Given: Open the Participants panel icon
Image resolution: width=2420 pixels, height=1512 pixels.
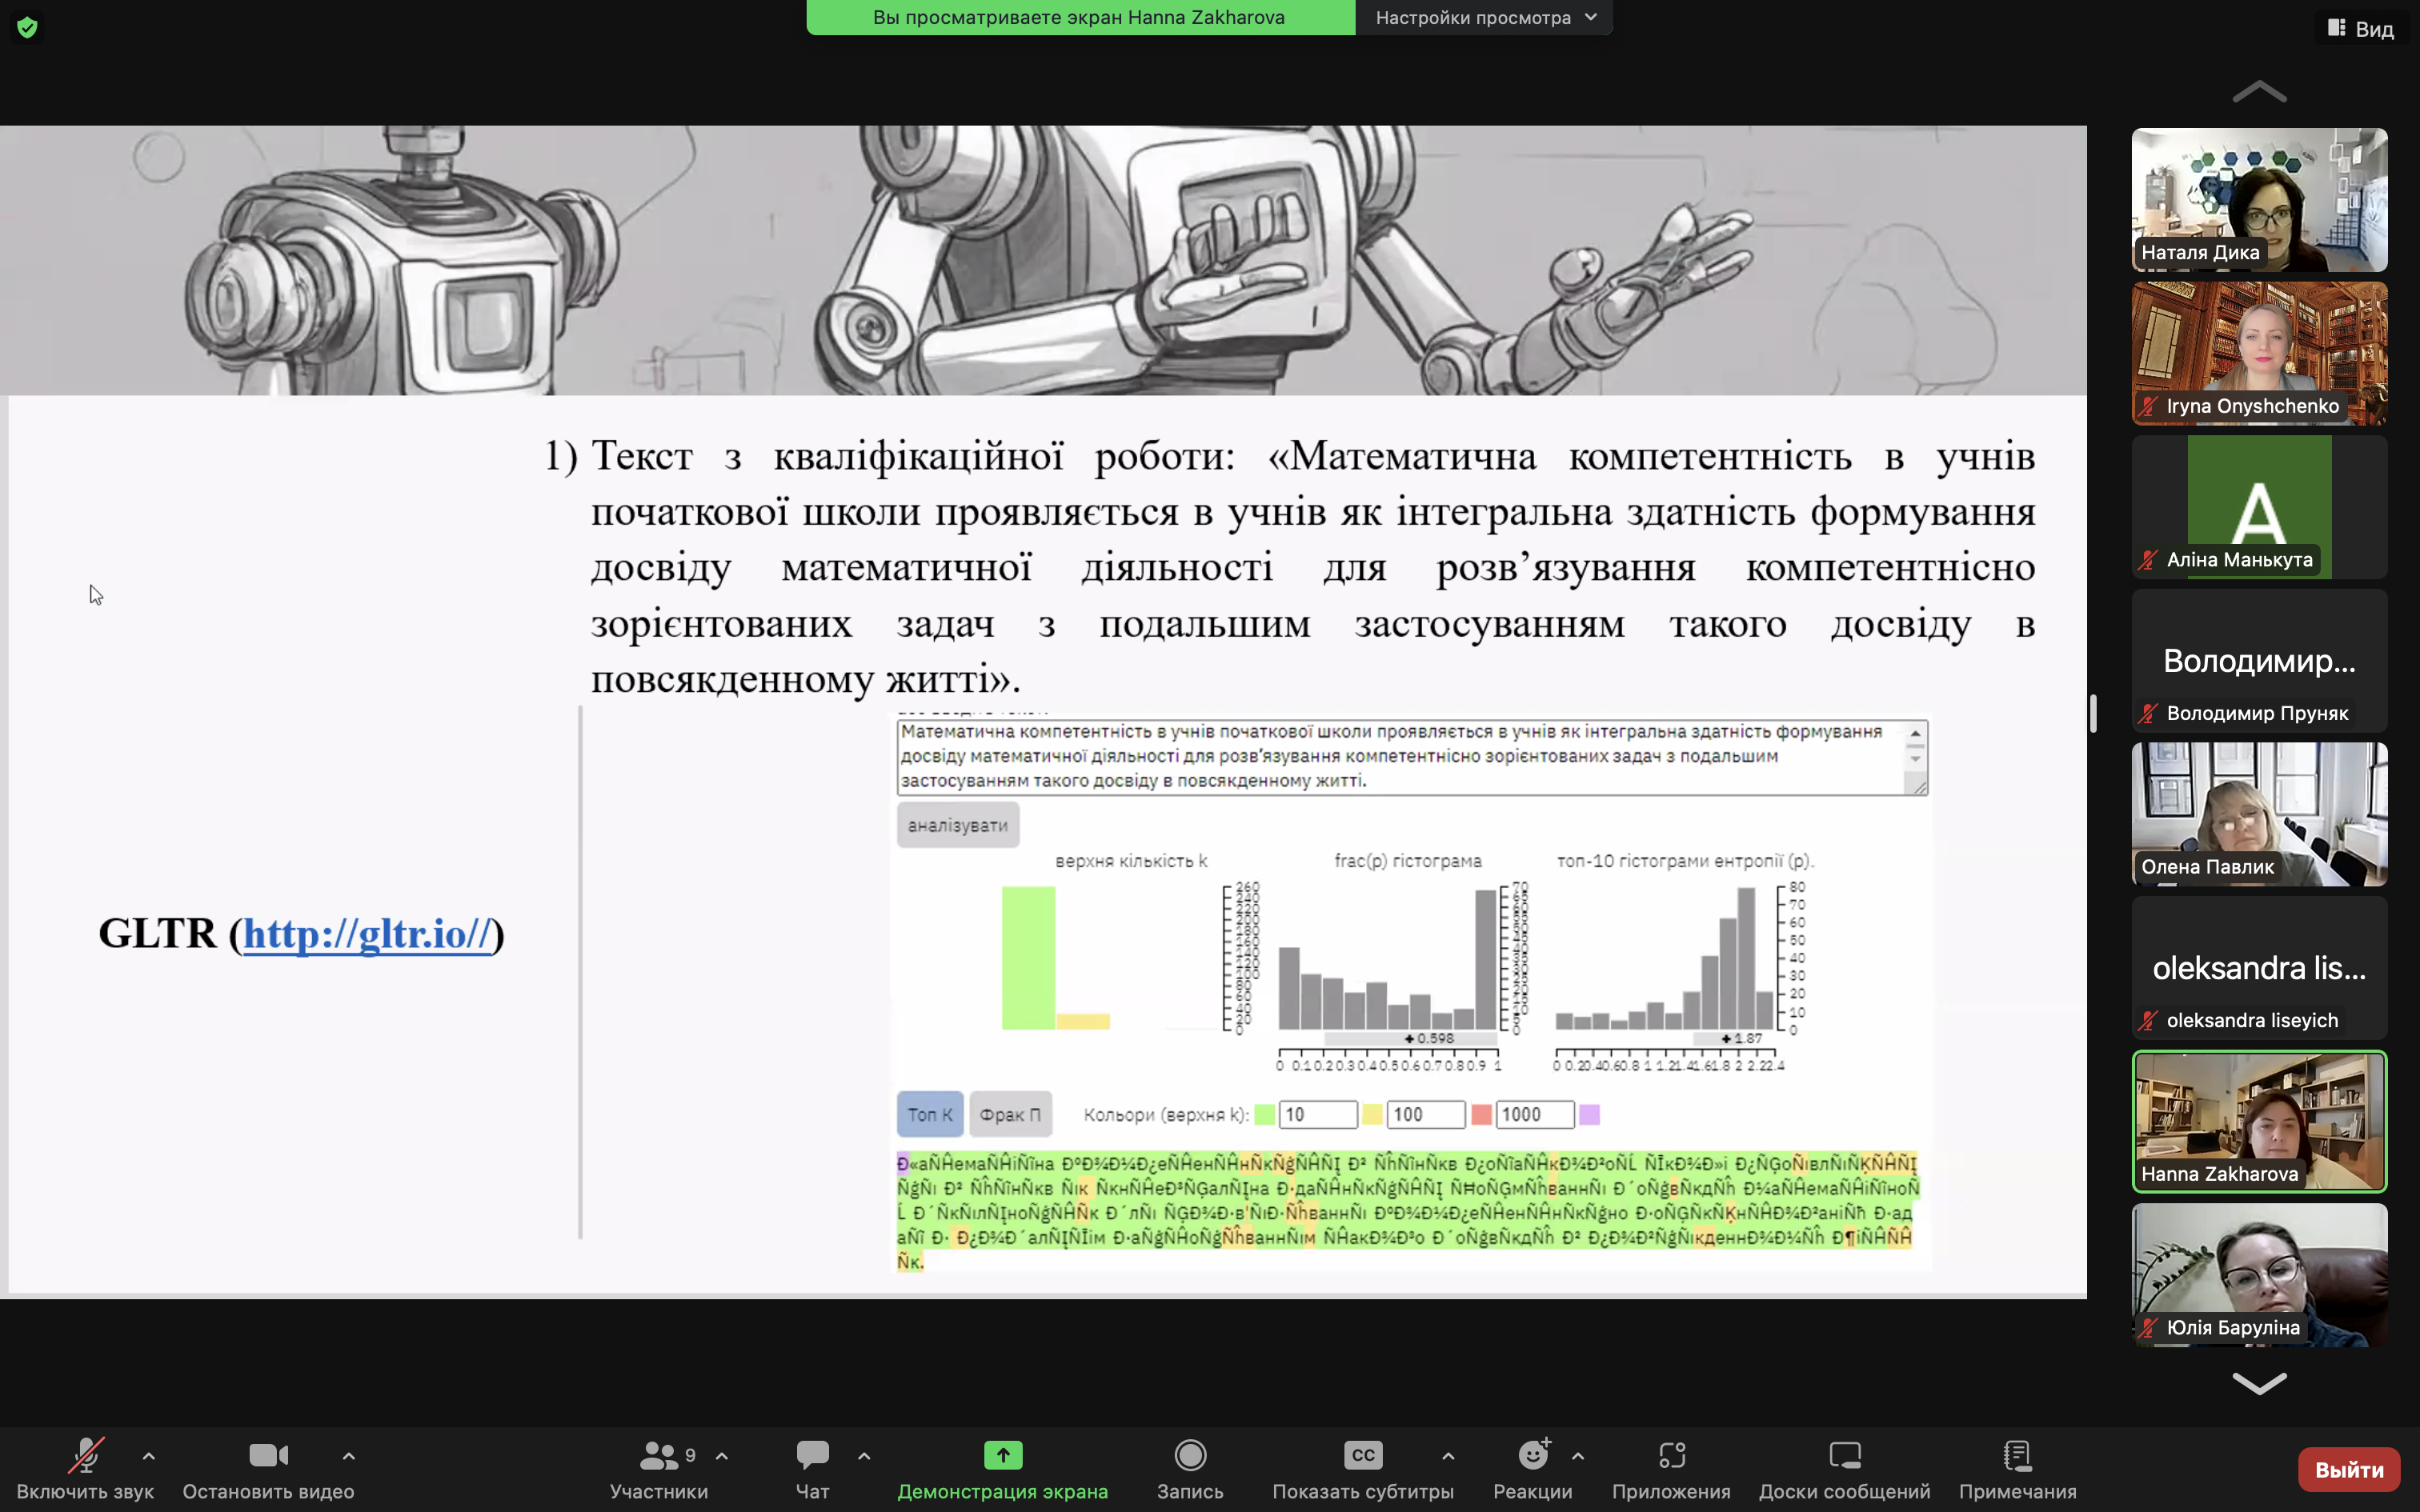Looking at the screenshot, I should 659,1456.
